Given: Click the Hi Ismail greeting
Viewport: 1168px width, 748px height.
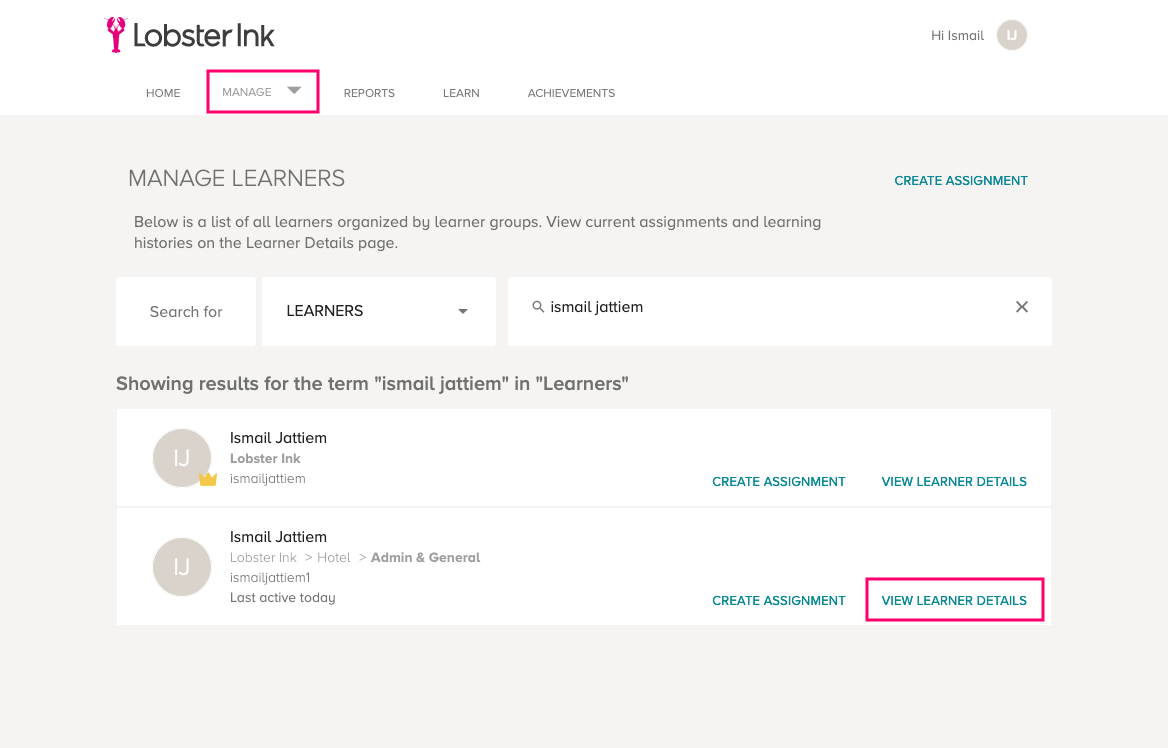Looking at the screenshot, I should (x=957, y=35).
